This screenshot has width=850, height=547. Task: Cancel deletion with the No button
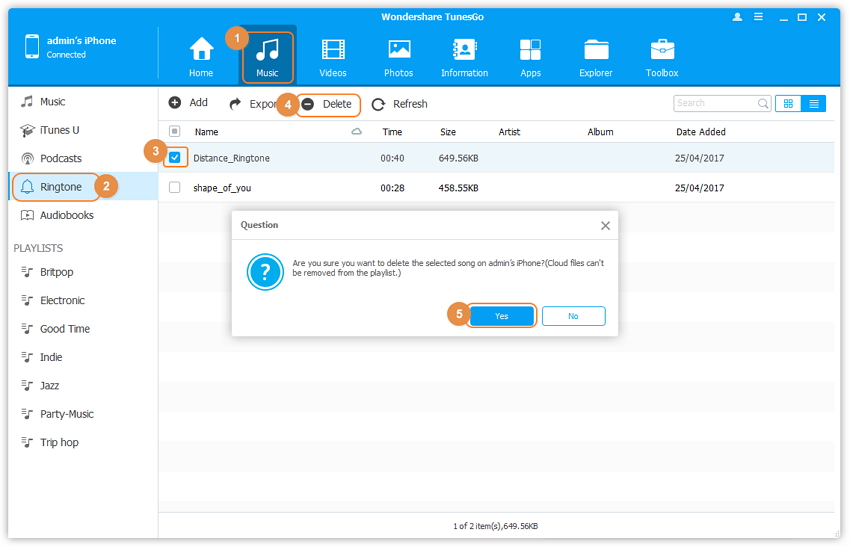tap(573, 316)
